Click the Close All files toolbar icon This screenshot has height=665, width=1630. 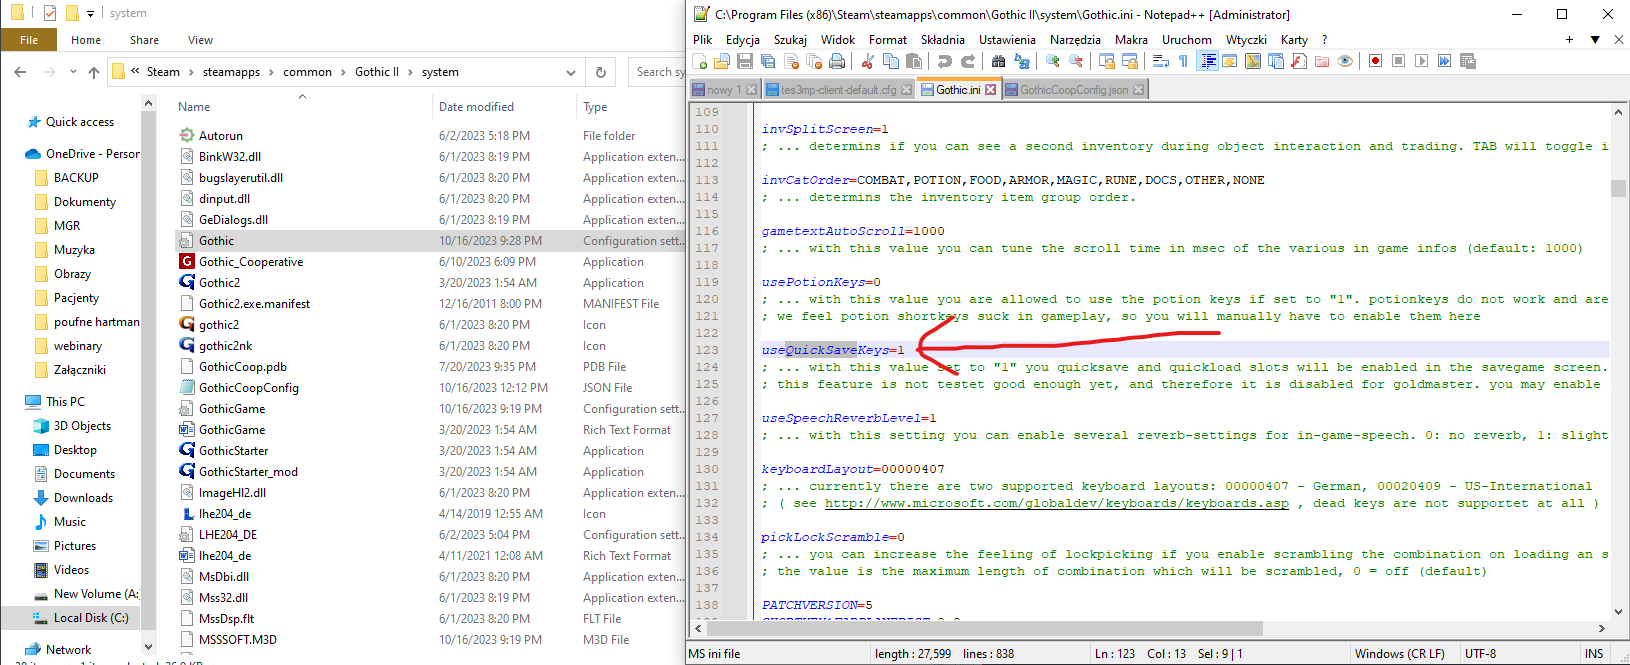click(x=814, y=61)
